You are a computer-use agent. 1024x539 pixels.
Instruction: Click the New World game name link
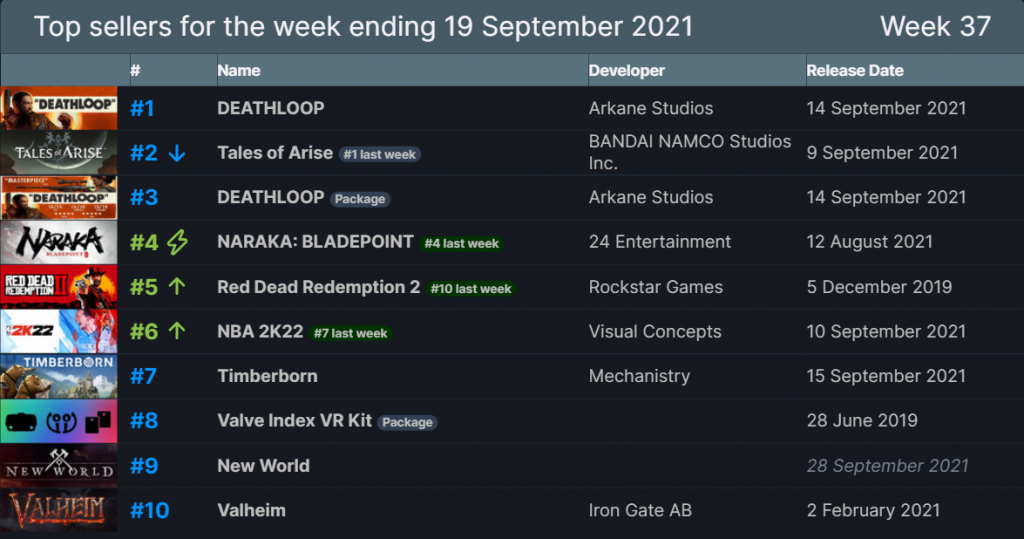coord(263,466)
